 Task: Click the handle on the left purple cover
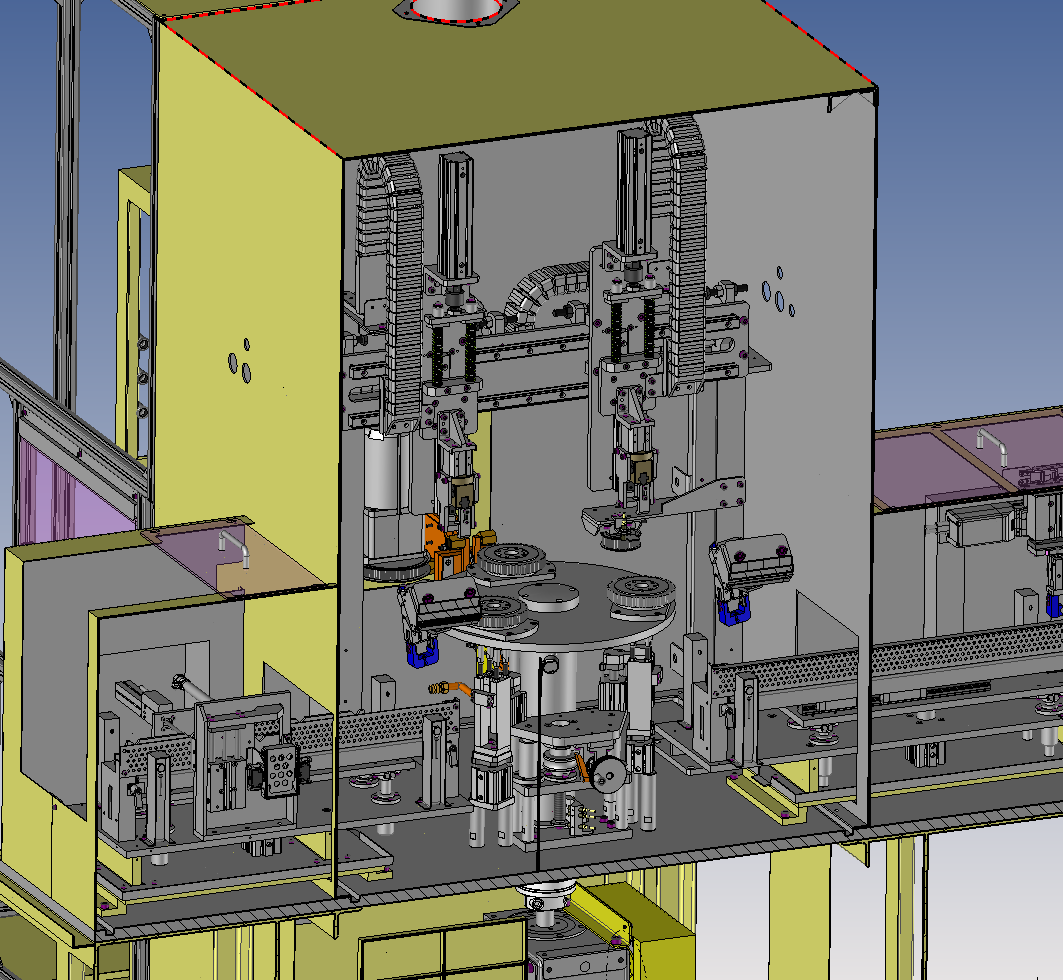pos(234,548)
